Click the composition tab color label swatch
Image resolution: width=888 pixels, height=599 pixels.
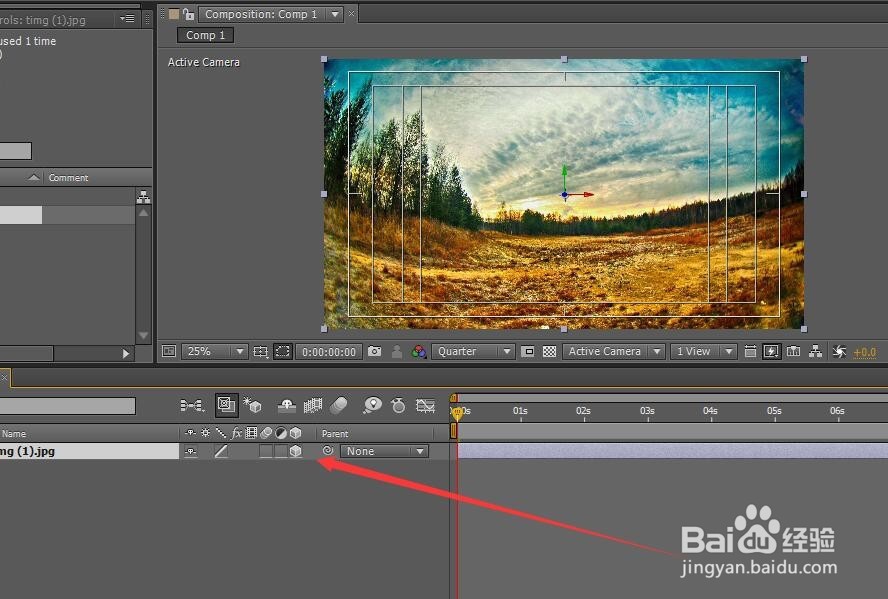[174, 14]
